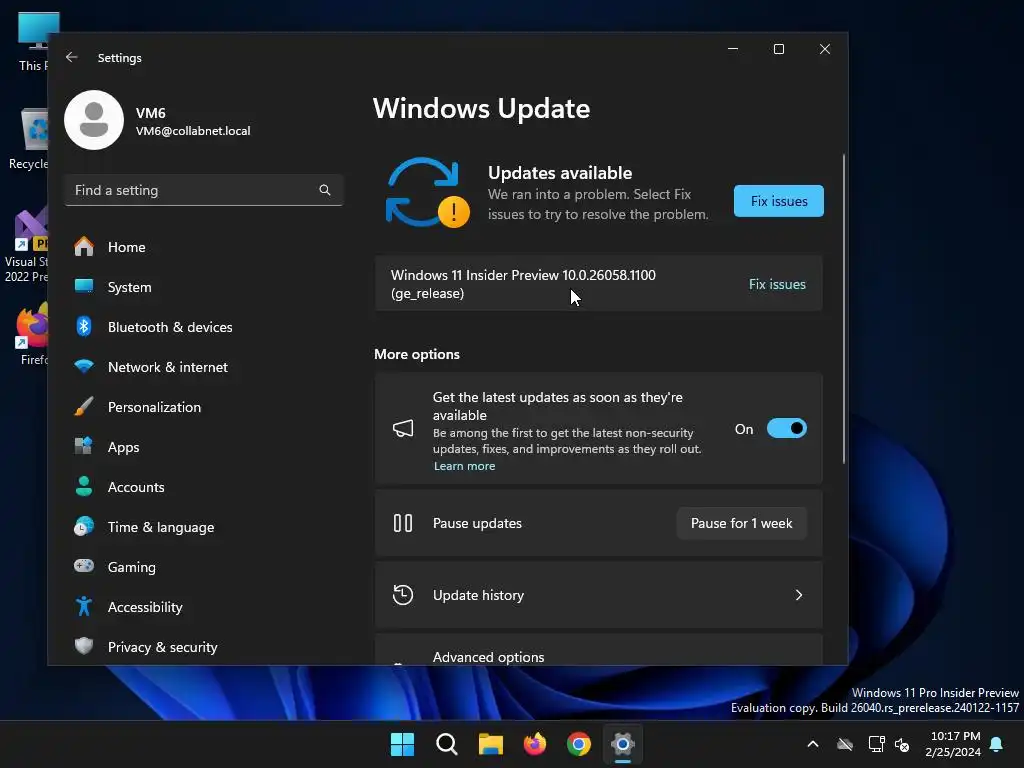Image resolution: width=1024 pixels, height=768 pixels.
Task: Click the Personalization paintbrush icon
Action: tap(84, 406)
